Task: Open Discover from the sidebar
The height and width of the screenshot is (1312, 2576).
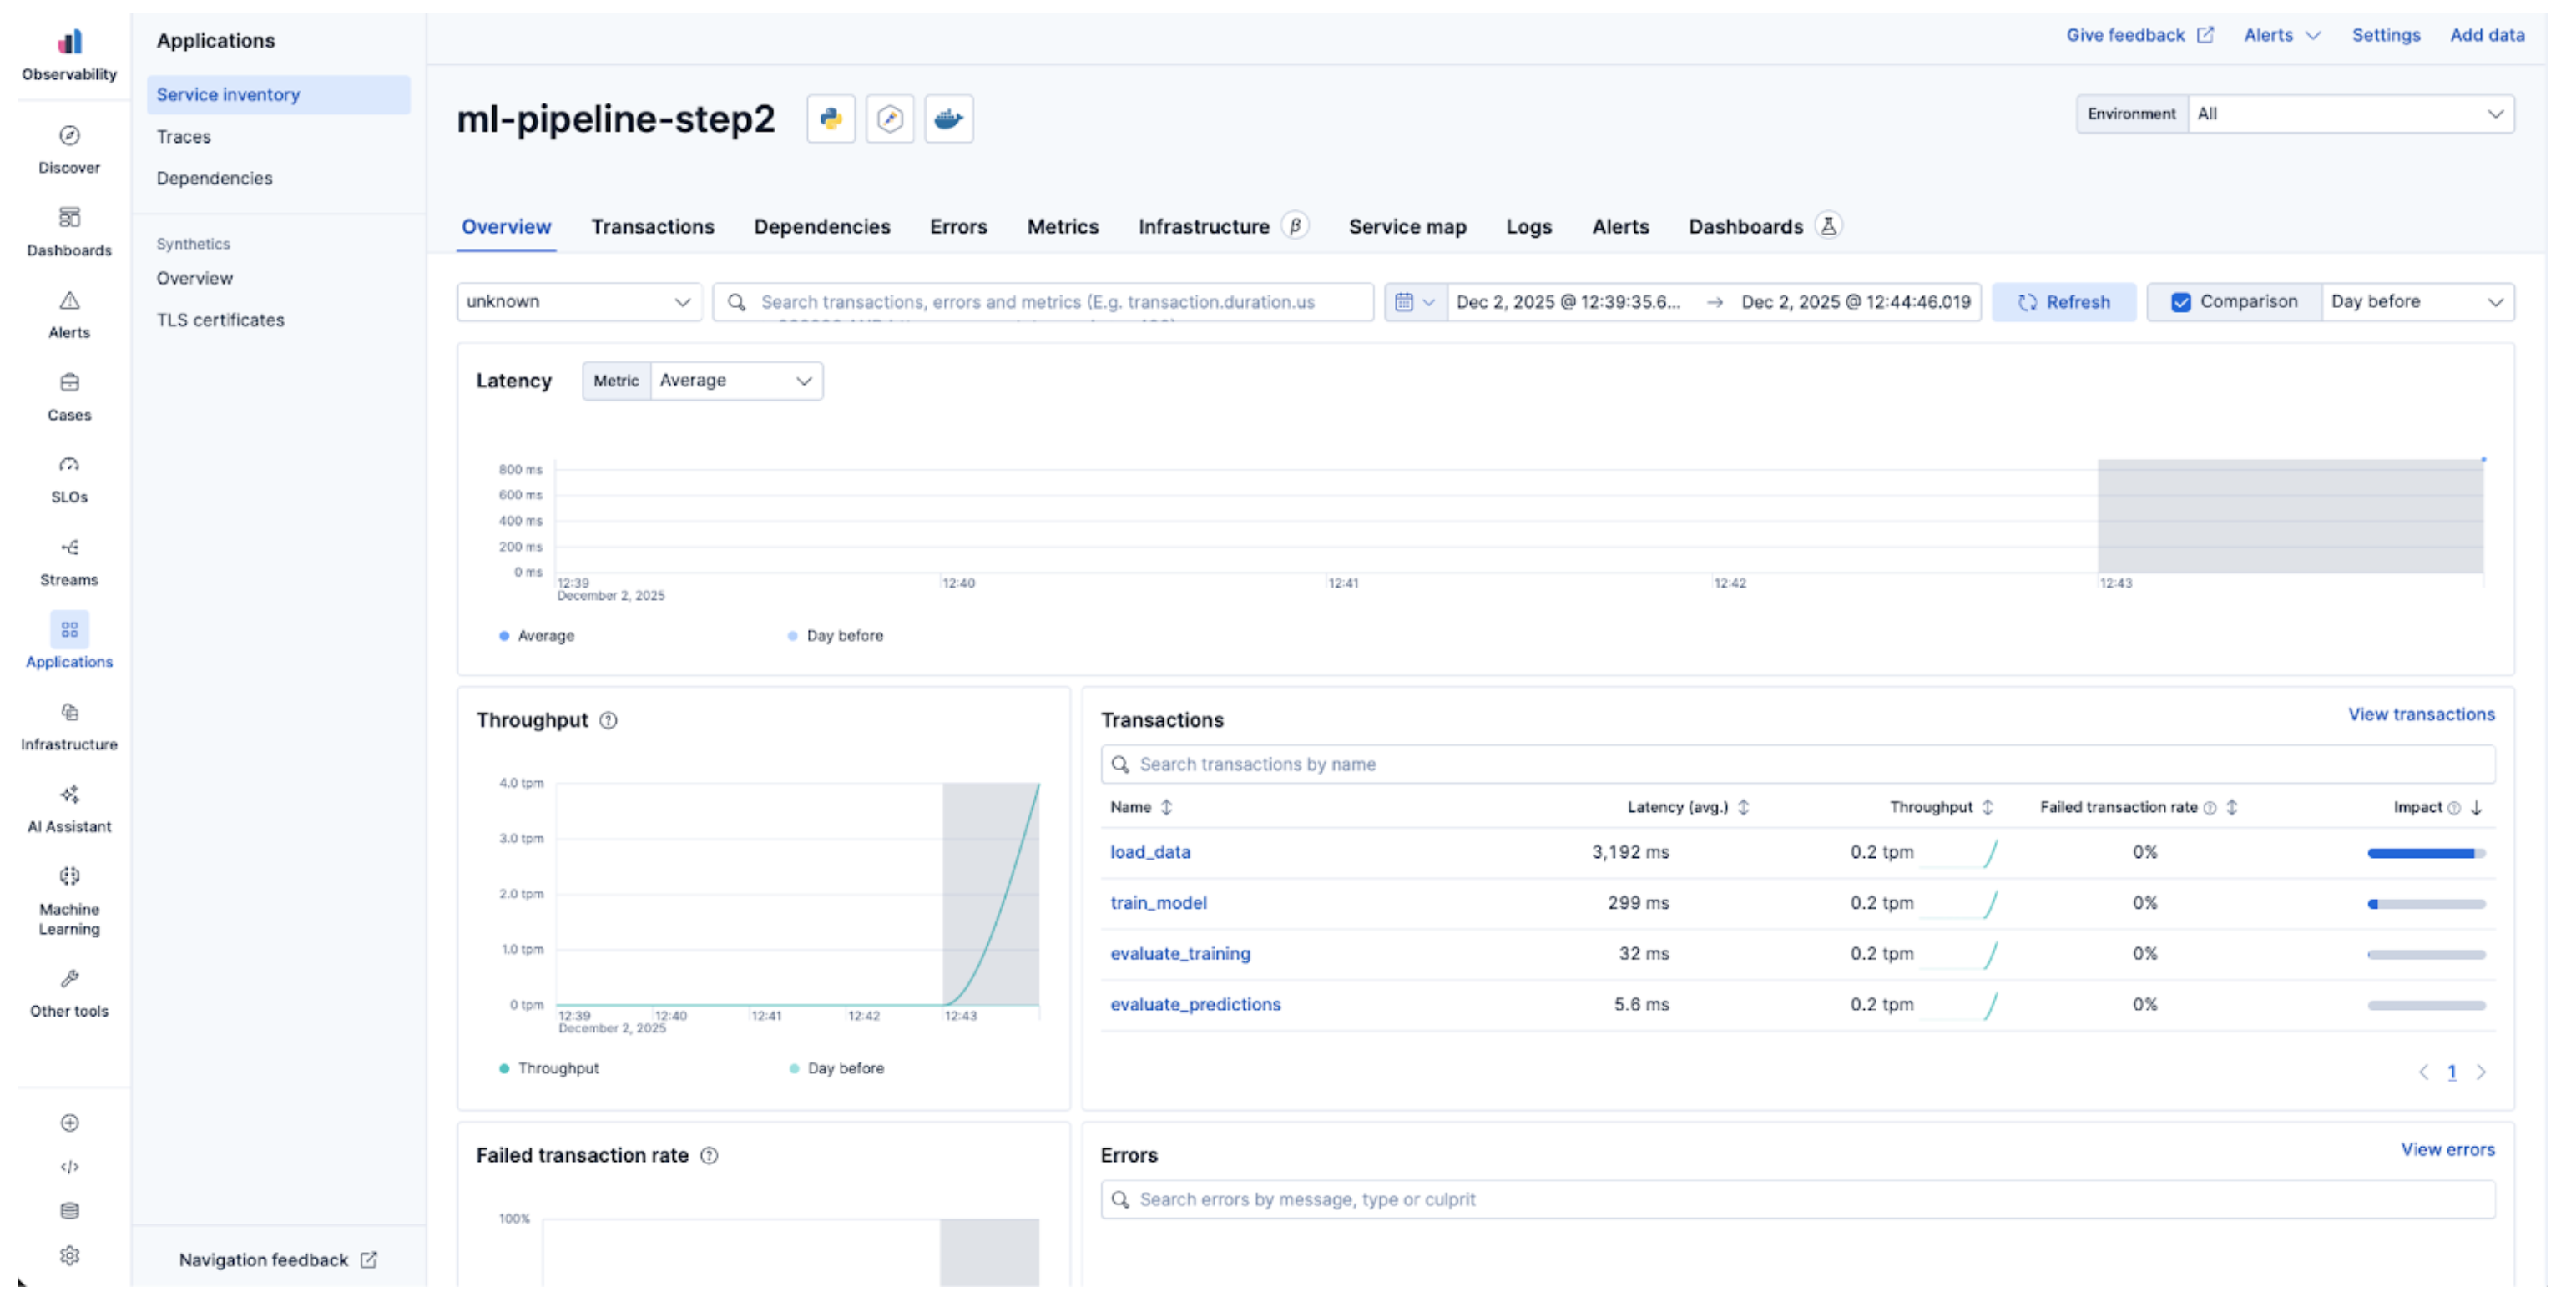Action: click(x=69, y=149)
